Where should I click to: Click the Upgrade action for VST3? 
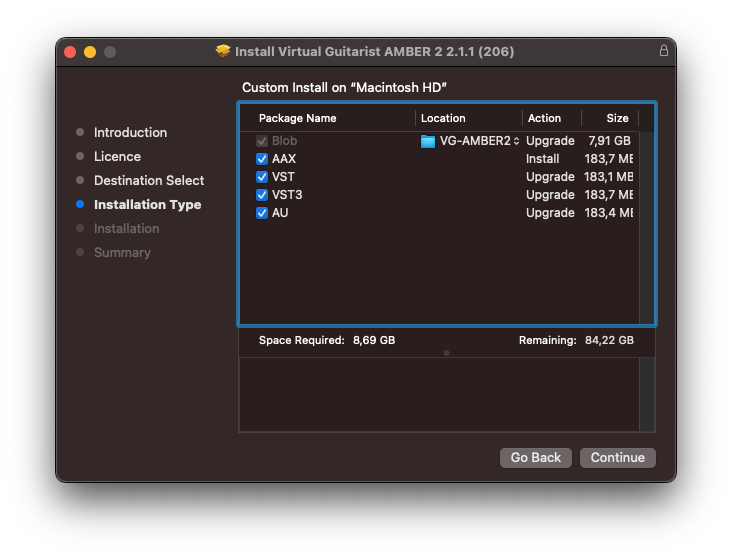coord(550,195)
